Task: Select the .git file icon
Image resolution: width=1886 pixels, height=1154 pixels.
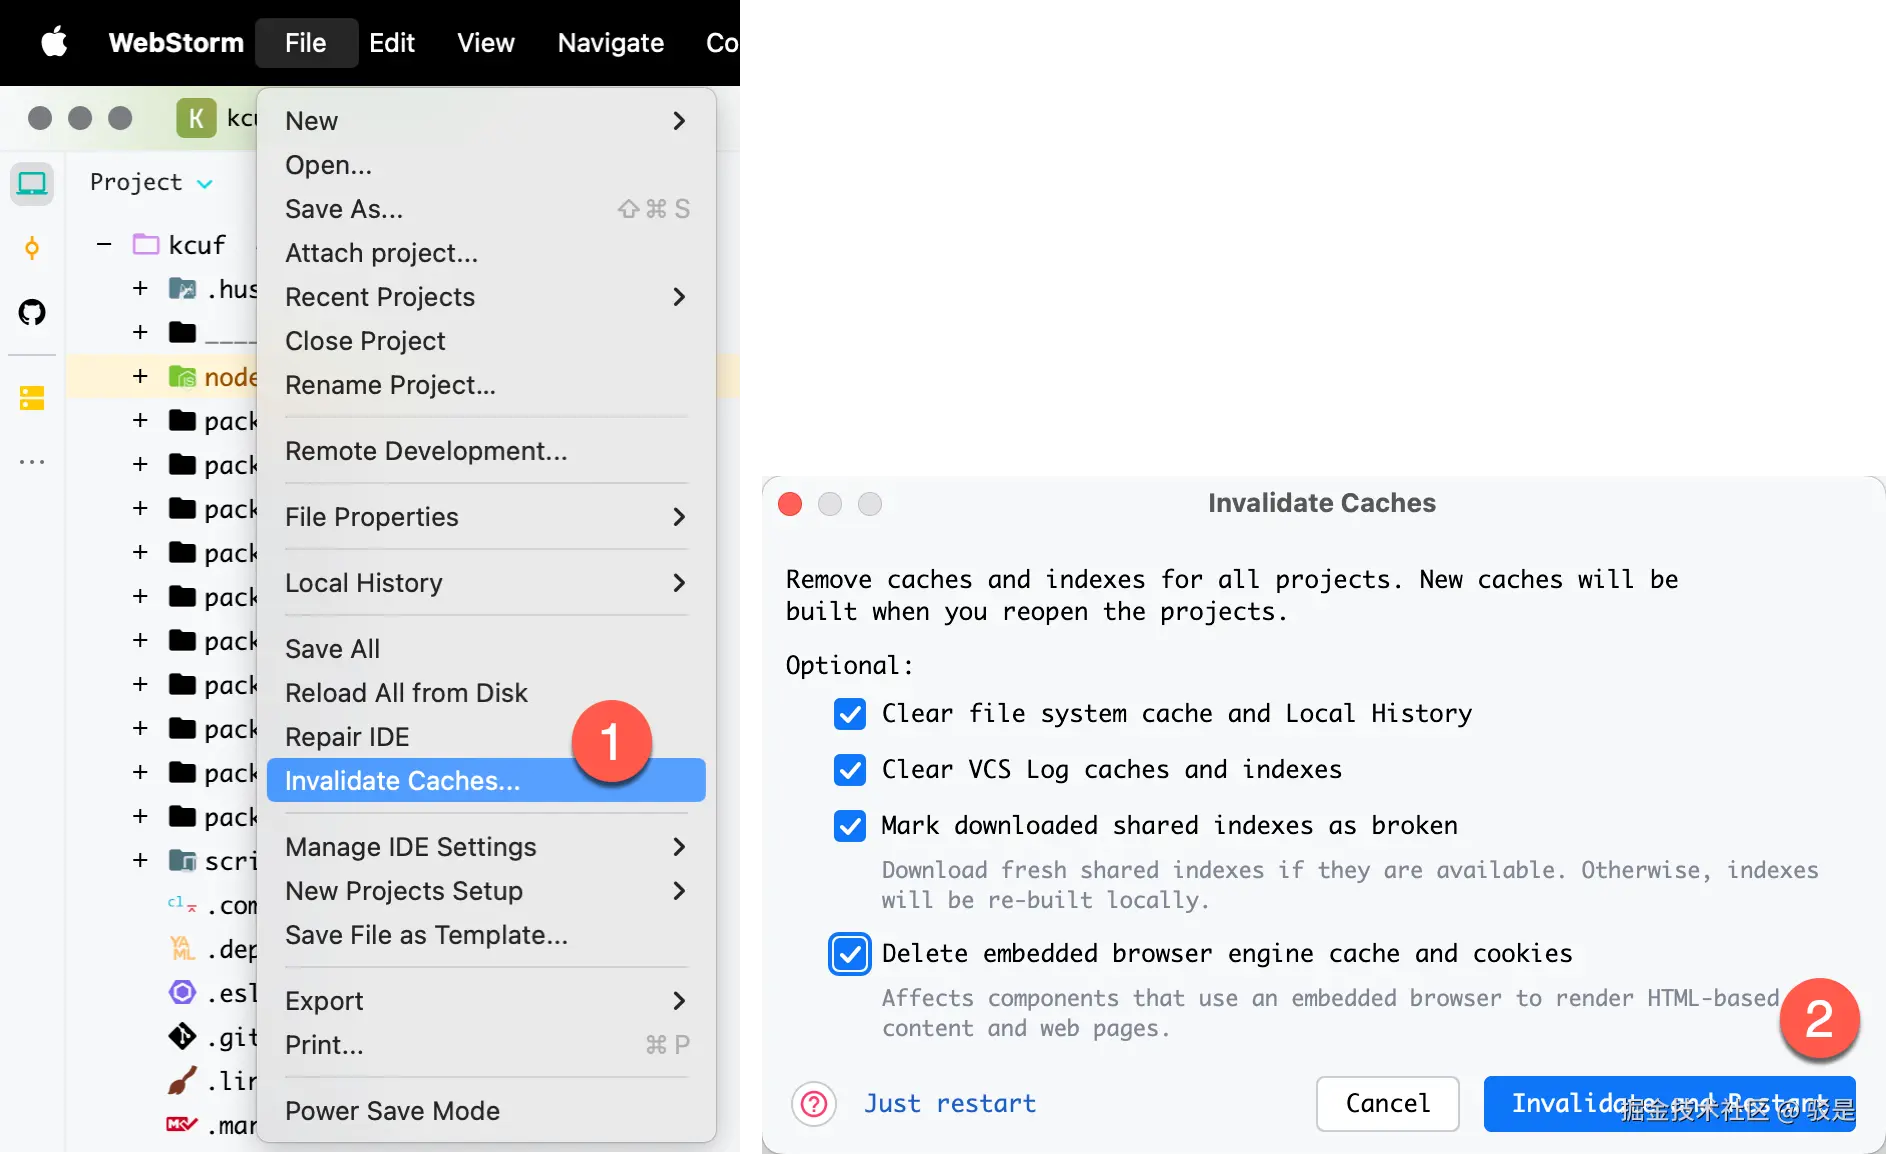Action: tap(182, 1036)
